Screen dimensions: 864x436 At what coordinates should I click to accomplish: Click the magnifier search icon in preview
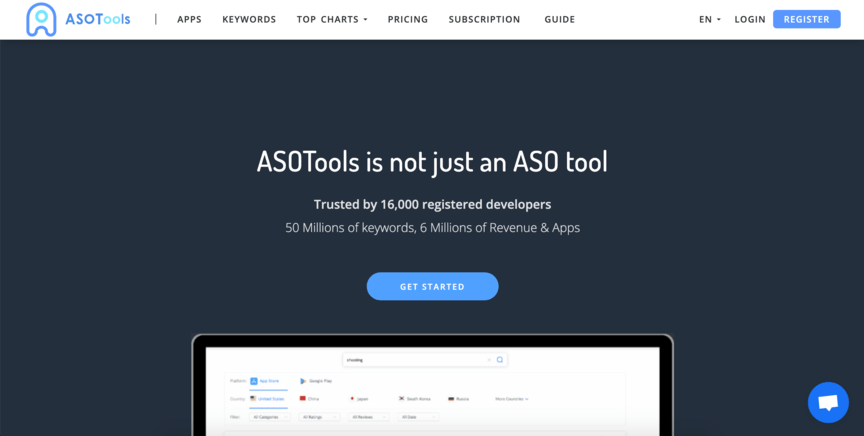point(500,360)
